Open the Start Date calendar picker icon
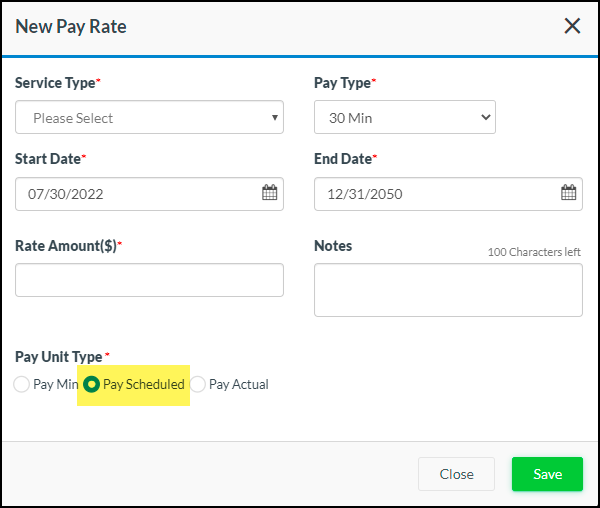The width and height of the screenshot is (600, 508). (269, 193)
